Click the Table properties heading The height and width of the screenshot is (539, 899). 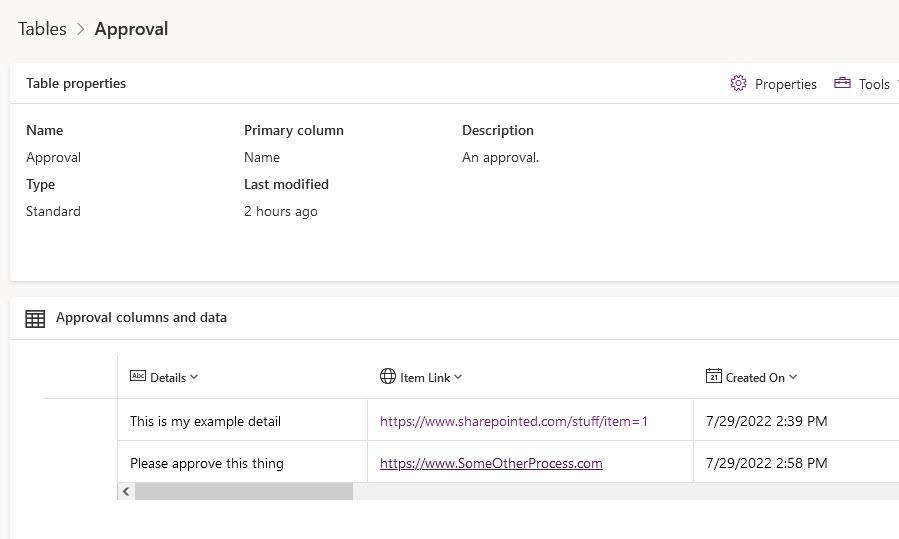click(76, 83)
